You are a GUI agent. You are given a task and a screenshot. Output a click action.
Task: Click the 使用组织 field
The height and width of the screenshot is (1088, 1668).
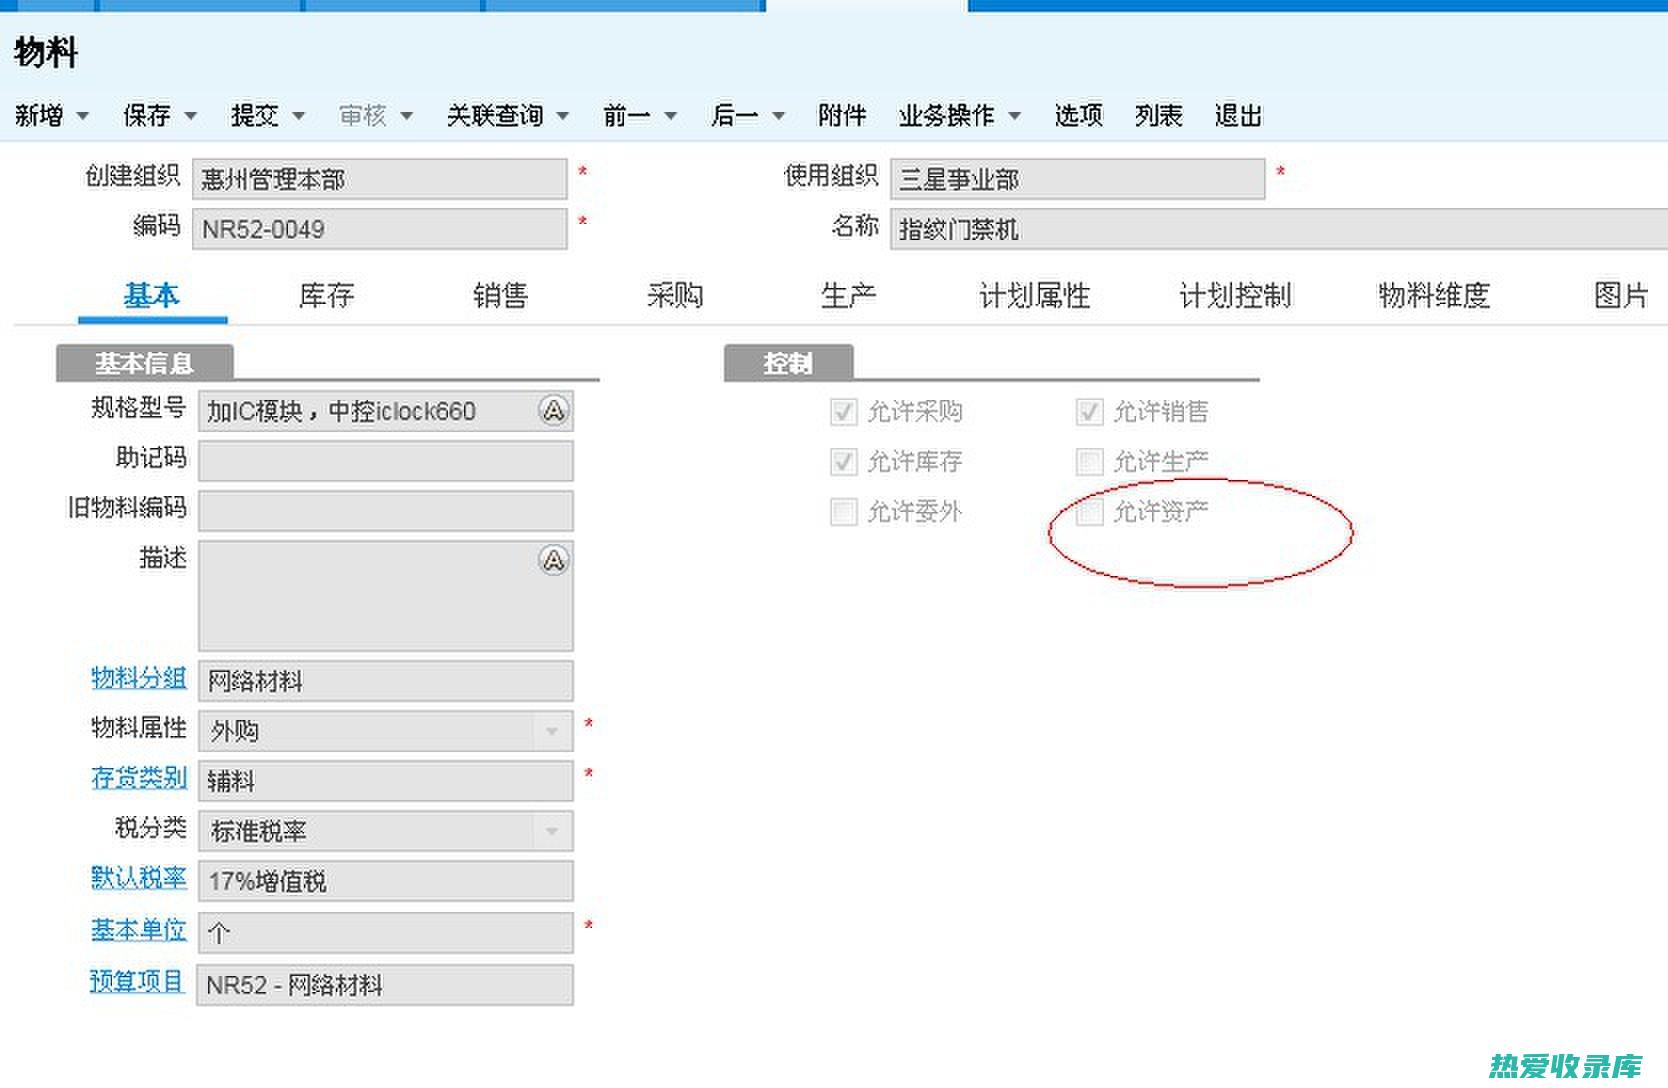click(1077, 179)
